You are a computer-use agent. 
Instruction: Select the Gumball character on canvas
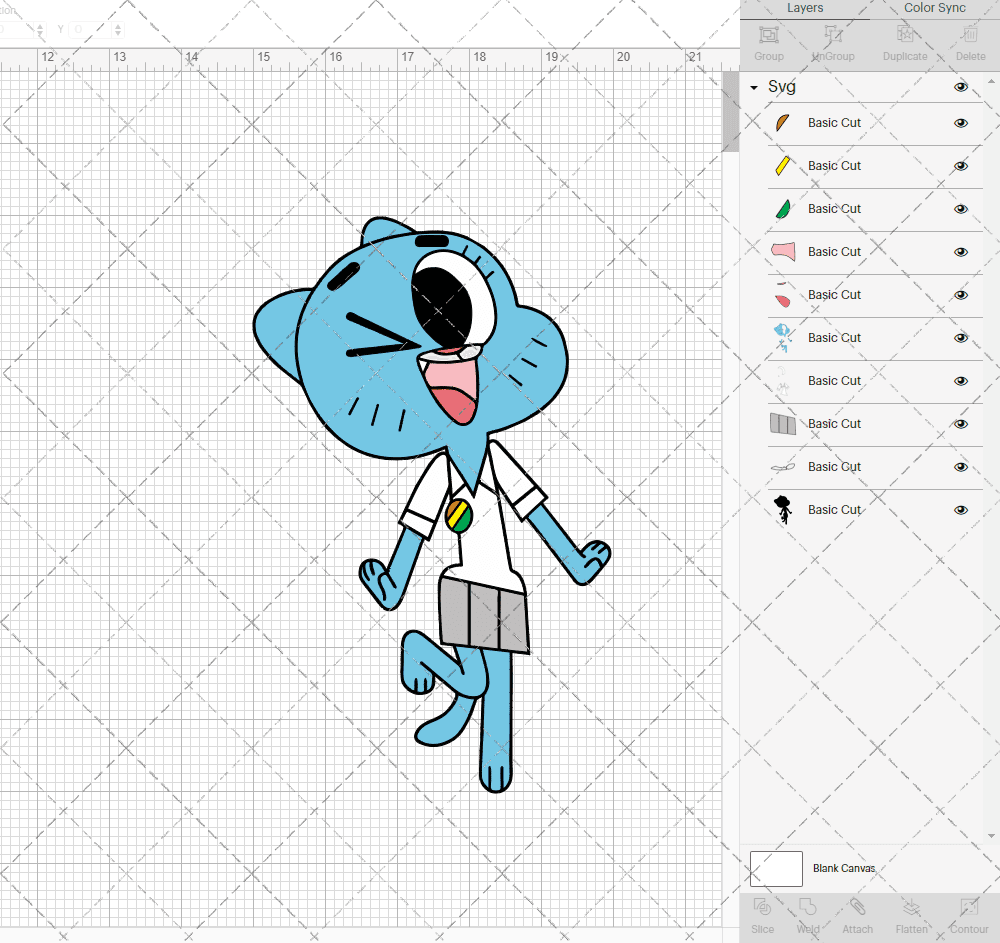pos(432,504)
